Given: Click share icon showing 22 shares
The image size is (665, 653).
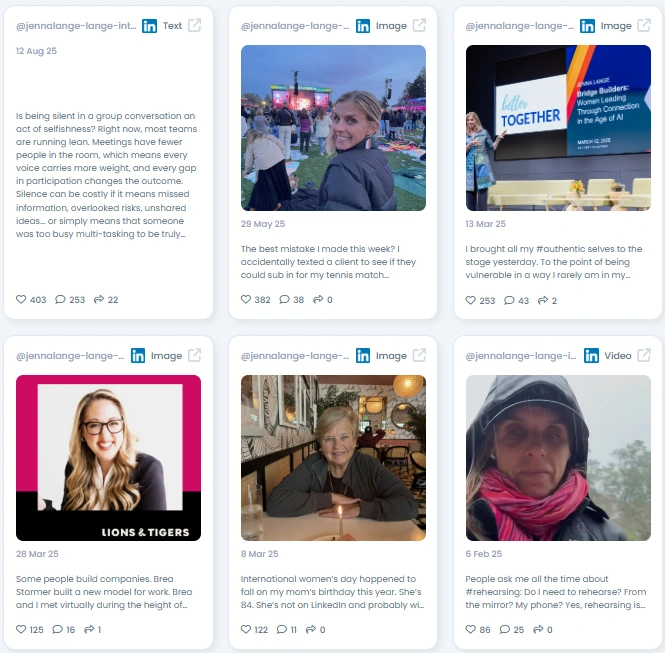Looking at the screenshot, I should [x=99, y=299].
